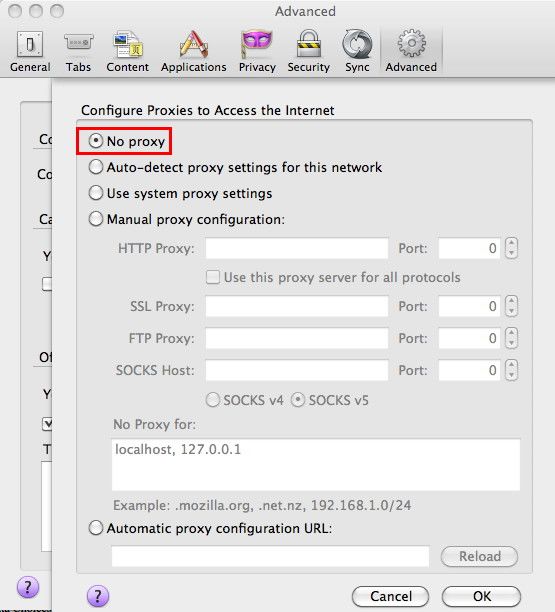This screenshot has height=612, width=555.
Task: Open the Advanced gear icon
Action: pyautogui.click(x=411, y=43)
